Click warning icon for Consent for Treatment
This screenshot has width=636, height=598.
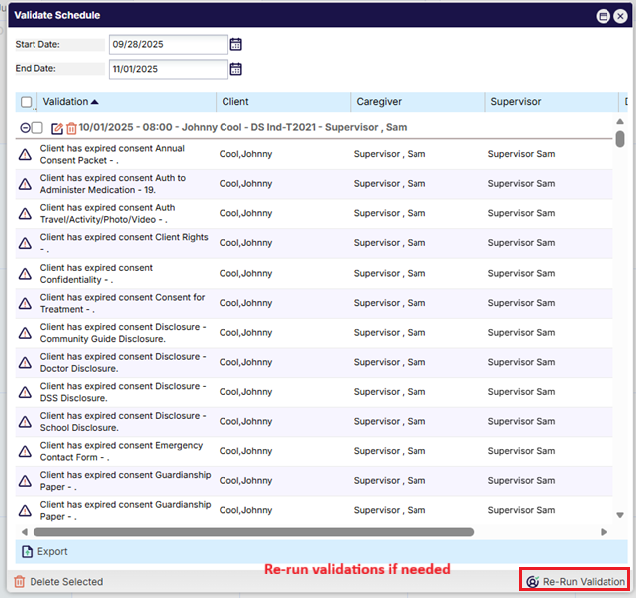point(25,303)
